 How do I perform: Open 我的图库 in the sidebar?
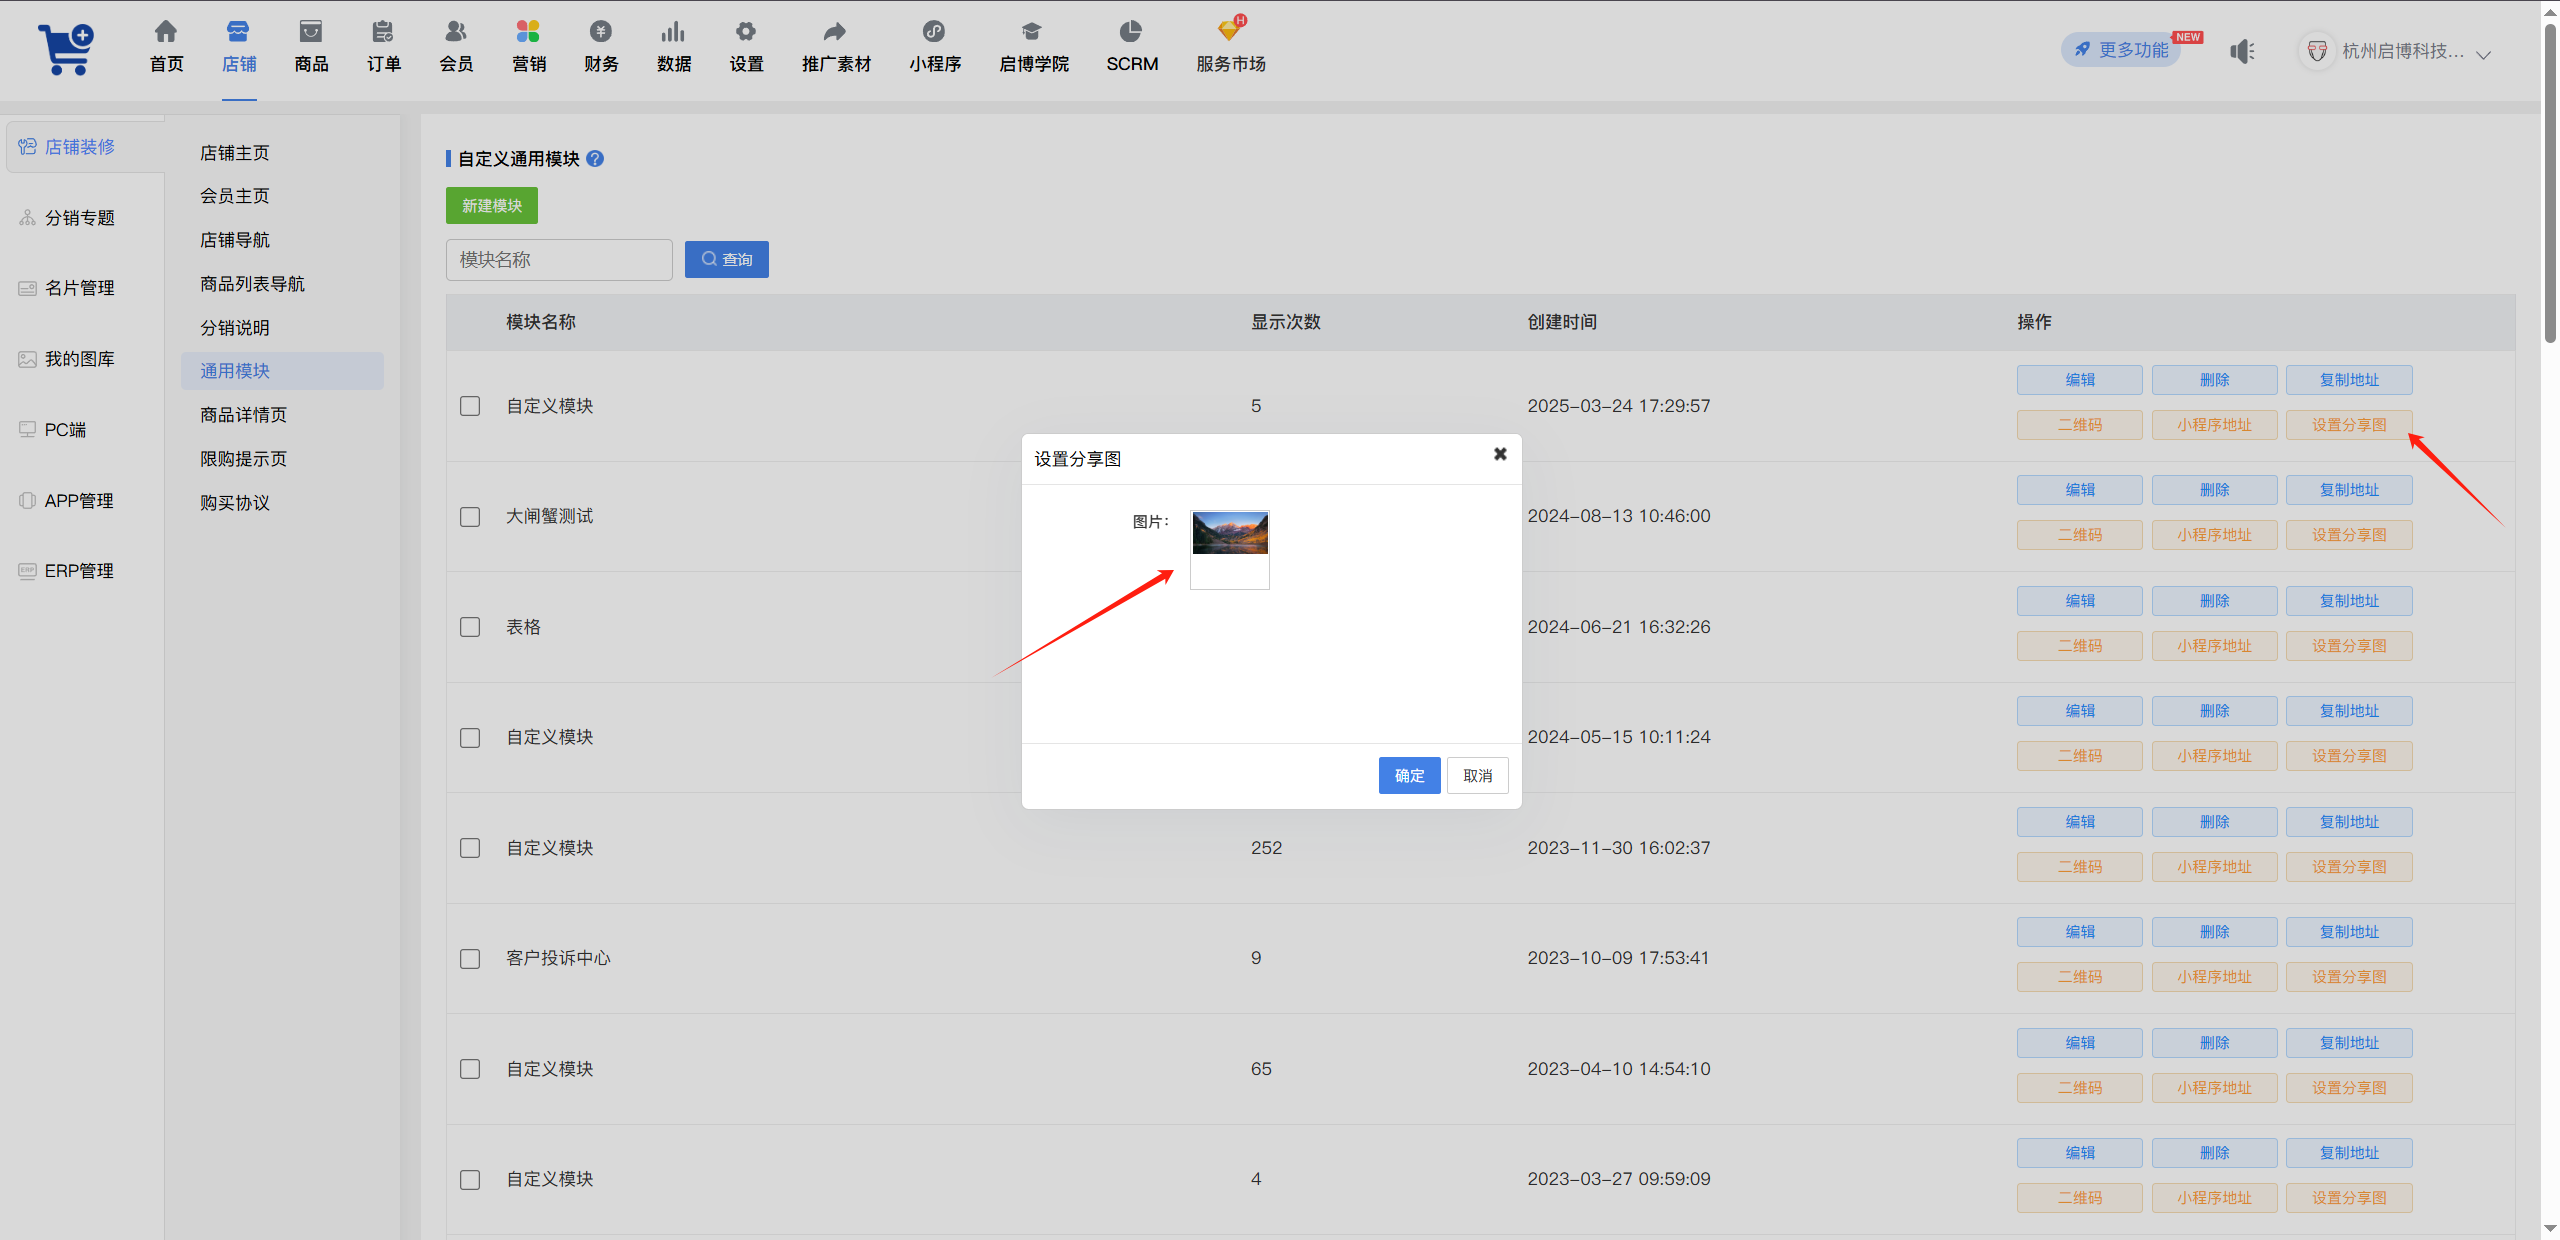coord(66,359)
